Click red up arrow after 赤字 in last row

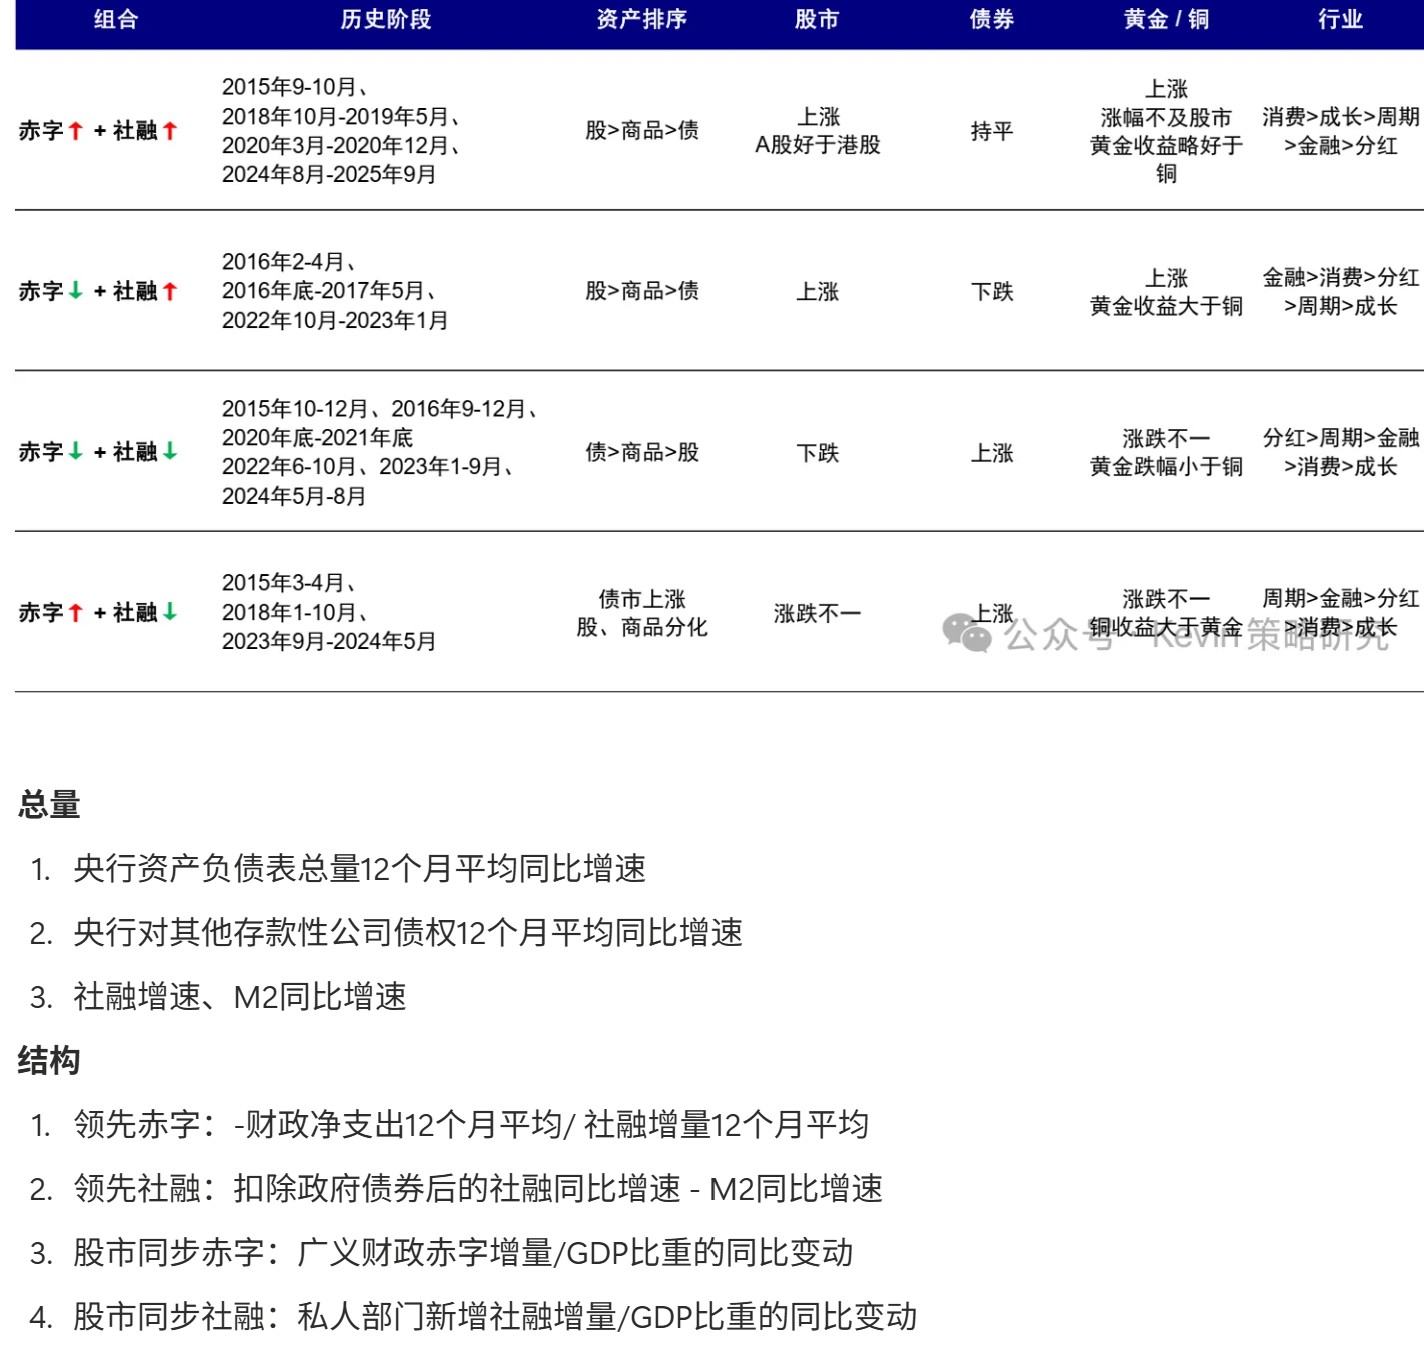tap(75, 612)
